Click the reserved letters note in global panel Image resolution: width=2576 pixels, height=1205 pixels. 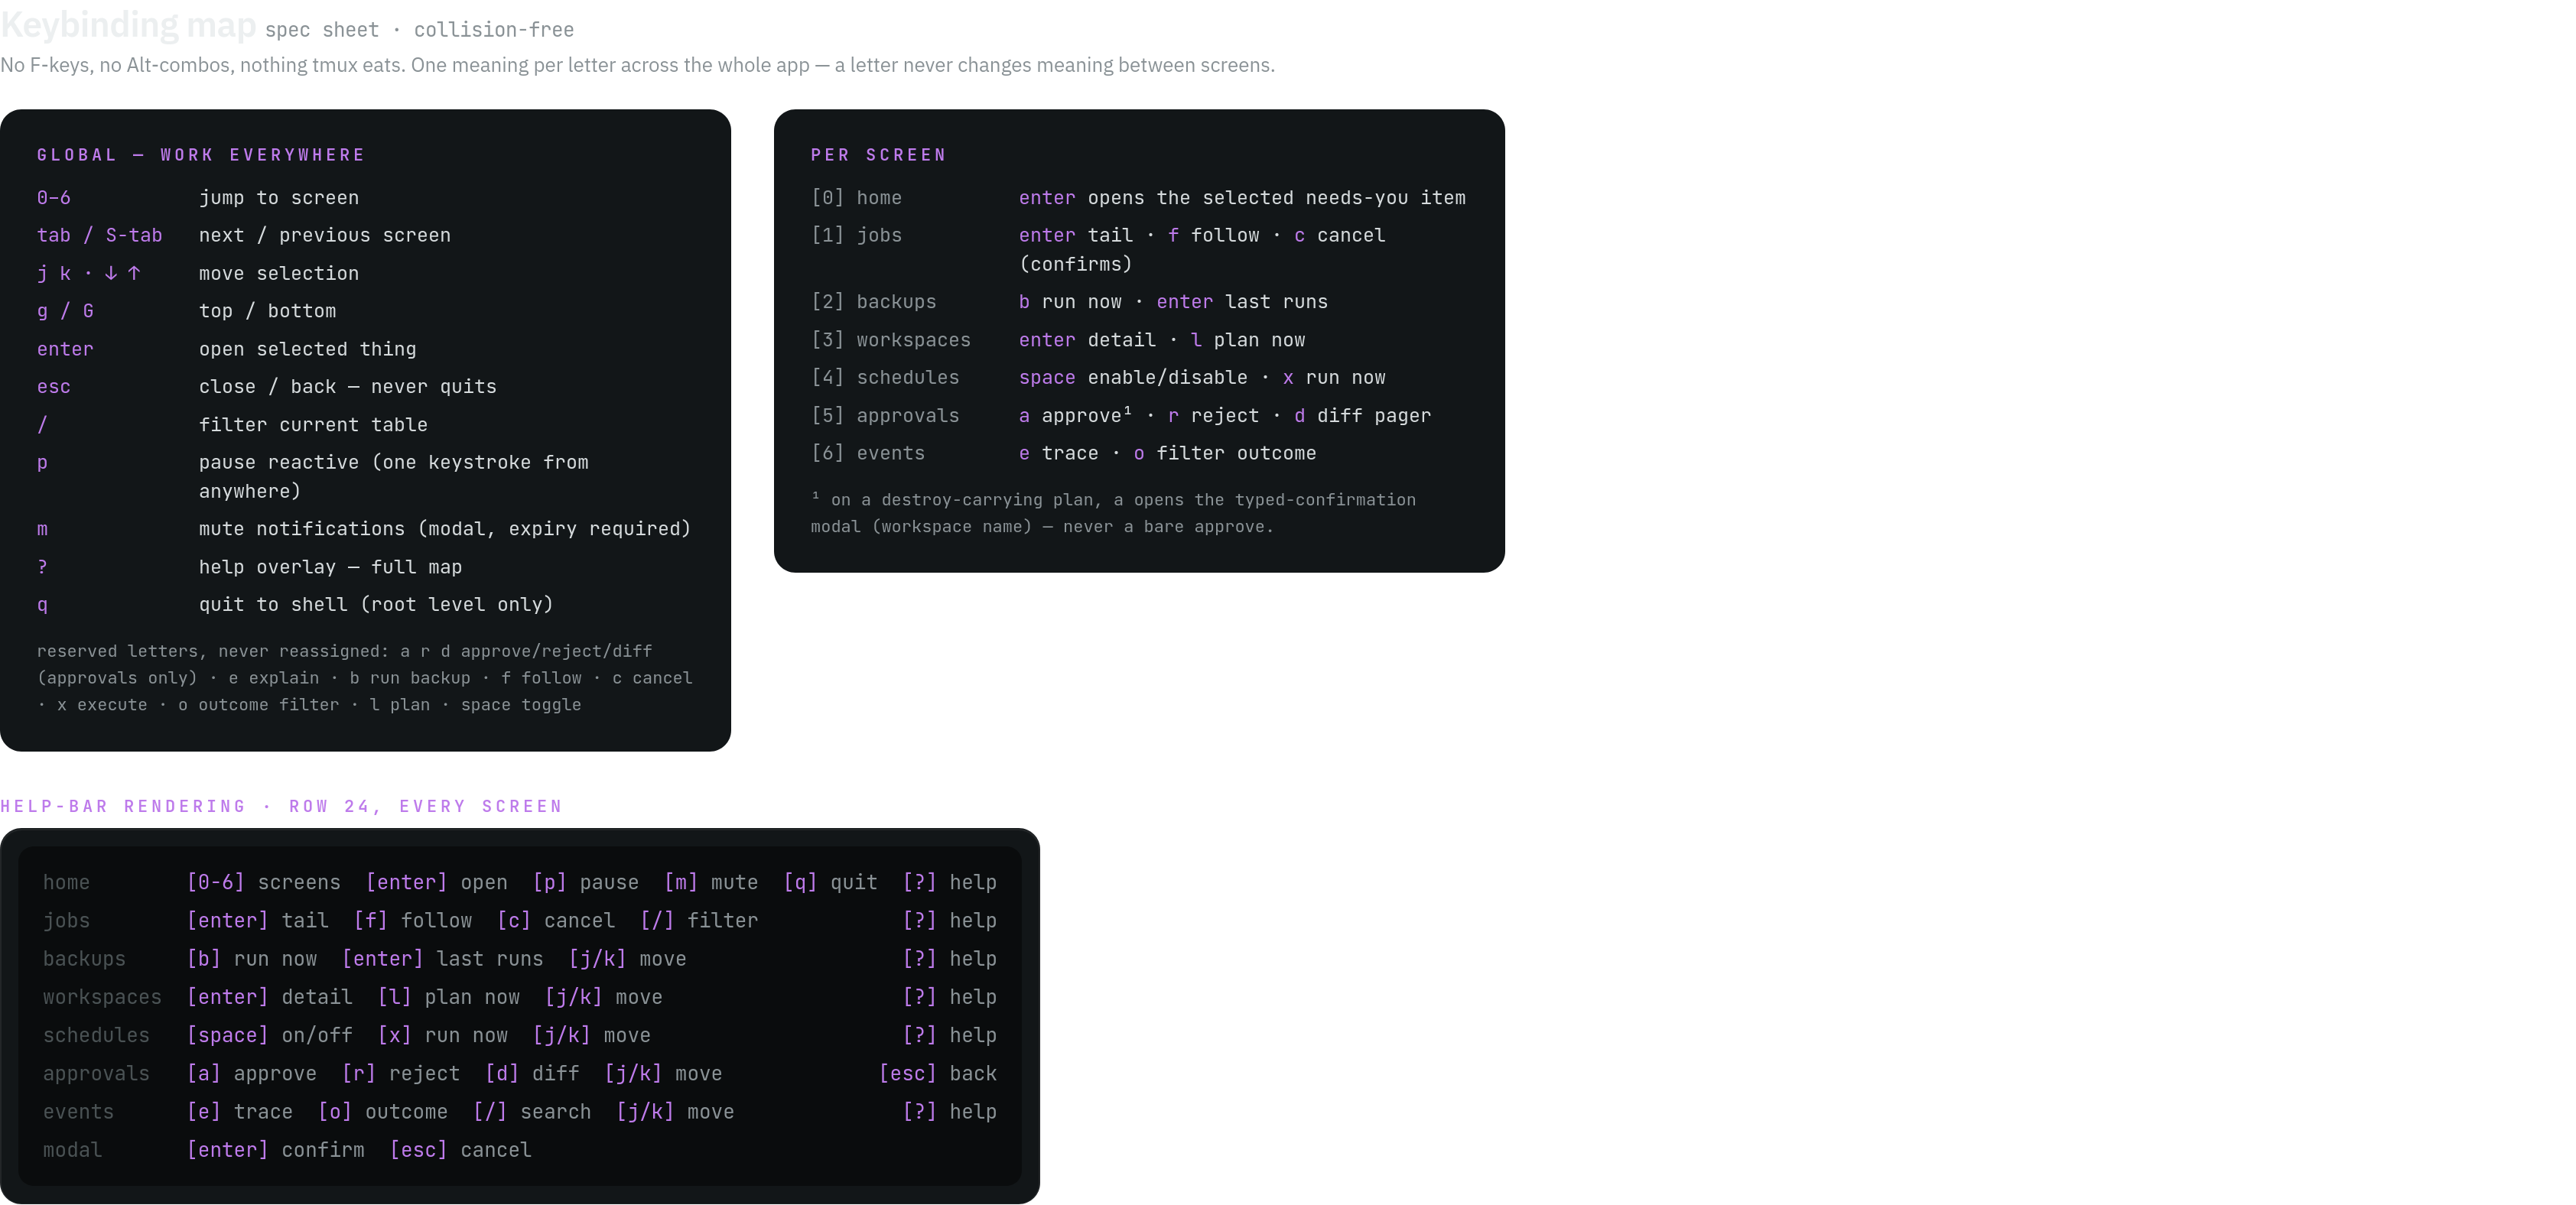pyautogui.click(x=365, y=677)
